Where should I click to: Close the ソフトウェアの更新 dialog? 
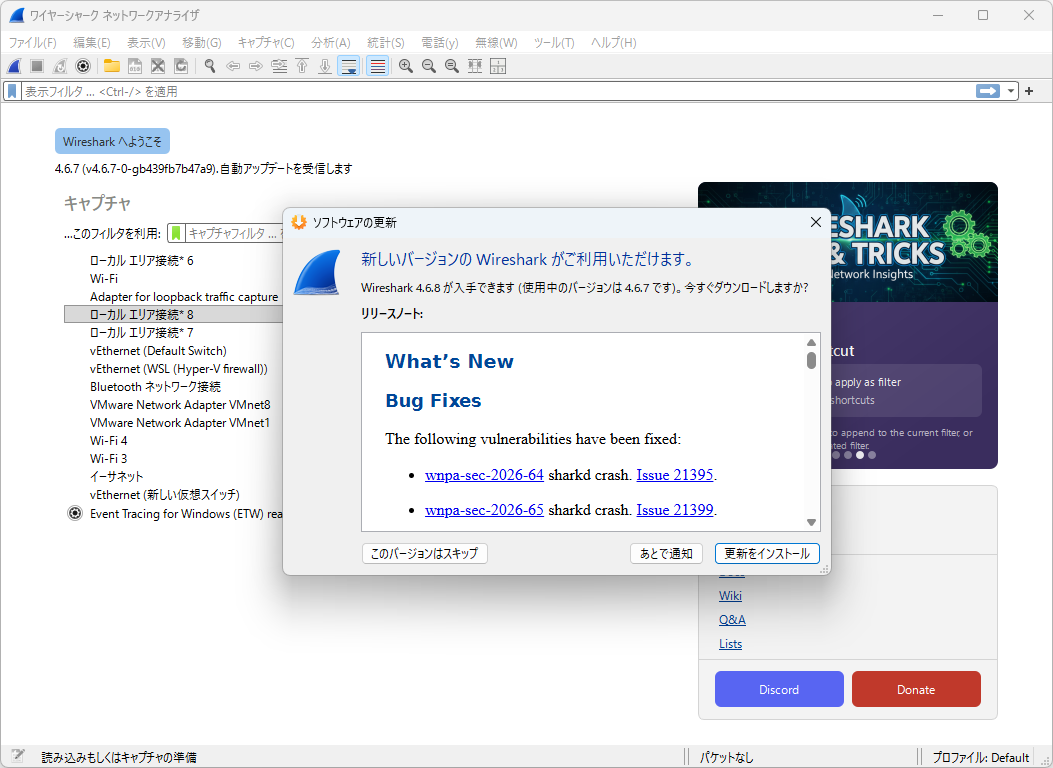(815, 222)
